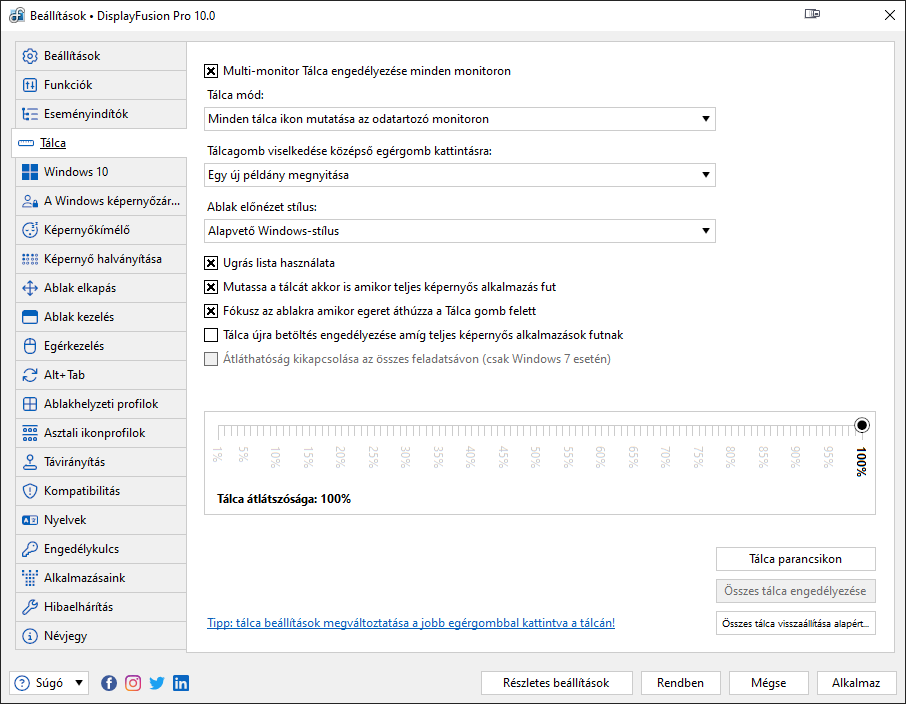Cancel with the Mégse button
The width and height of the screenshot is (906, 704).
768,683
